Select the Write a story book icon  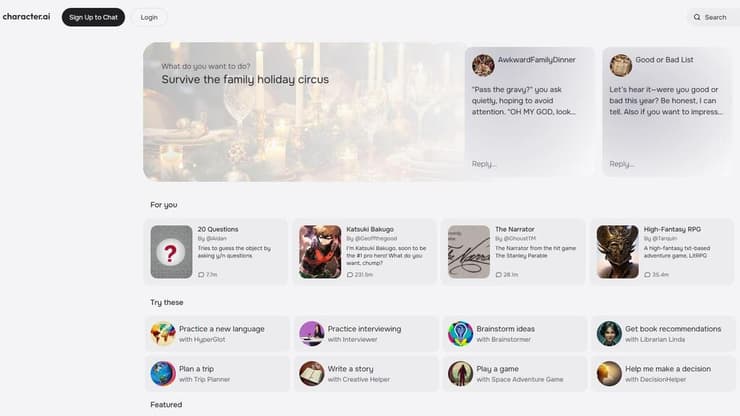pos(312,374)
